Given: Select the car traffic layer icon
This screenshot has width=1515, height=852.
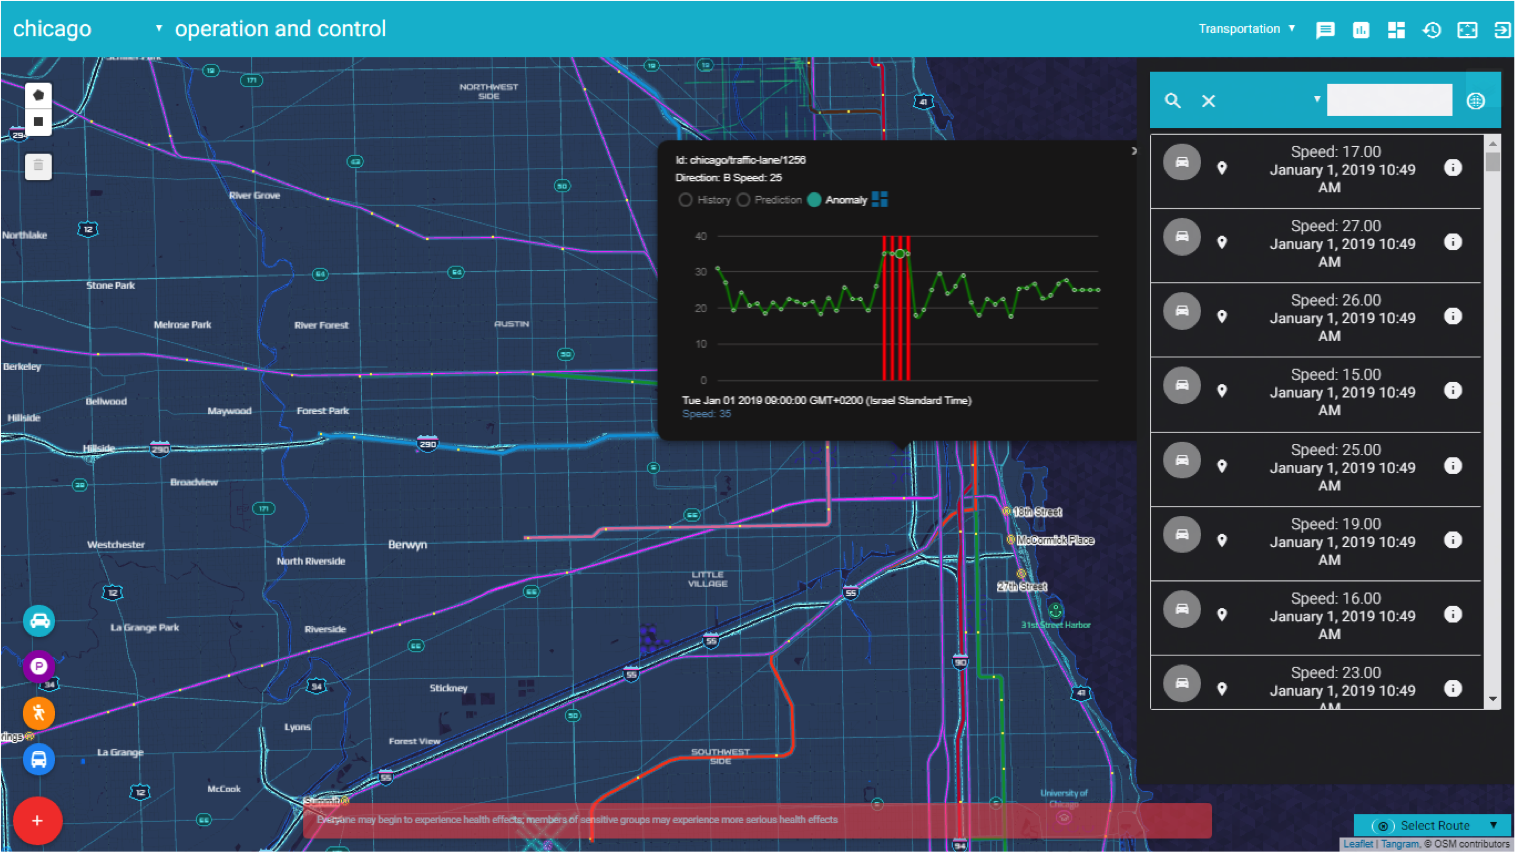Looking at the screenshot, I should point(38,620).
